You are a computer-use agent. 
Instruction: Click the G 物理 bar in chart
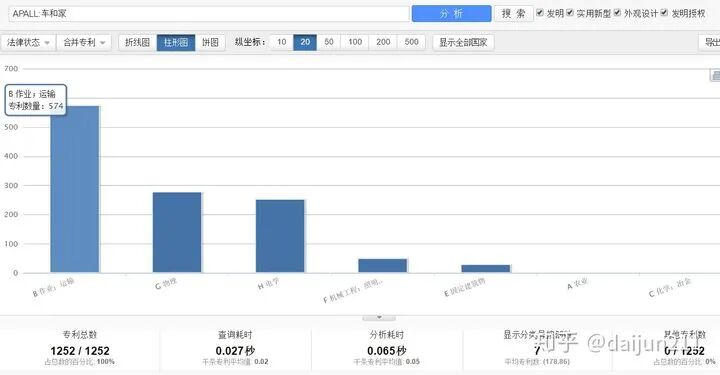177,232
